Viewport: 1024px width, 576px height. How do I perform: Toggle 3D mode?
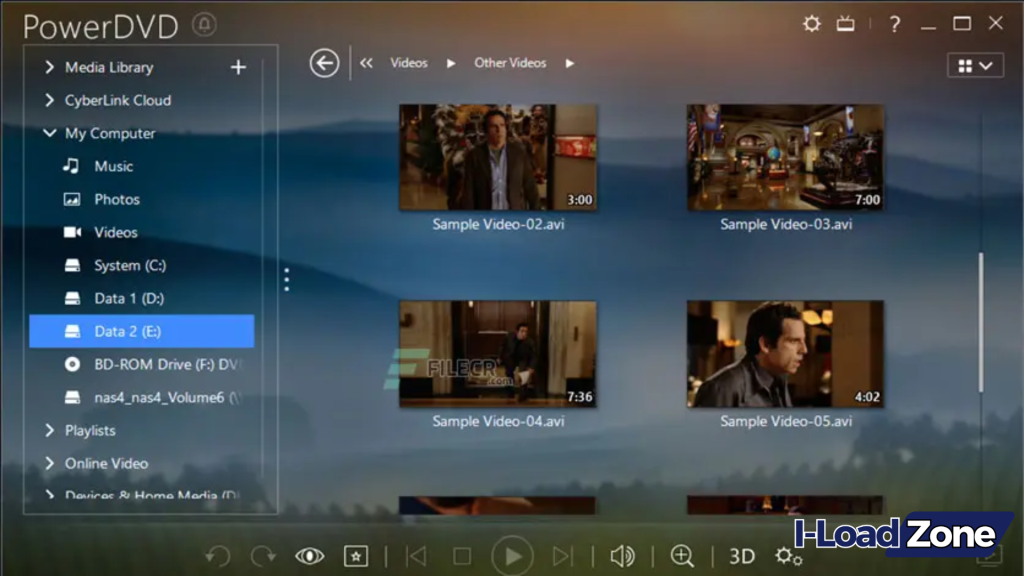(741, 556)
